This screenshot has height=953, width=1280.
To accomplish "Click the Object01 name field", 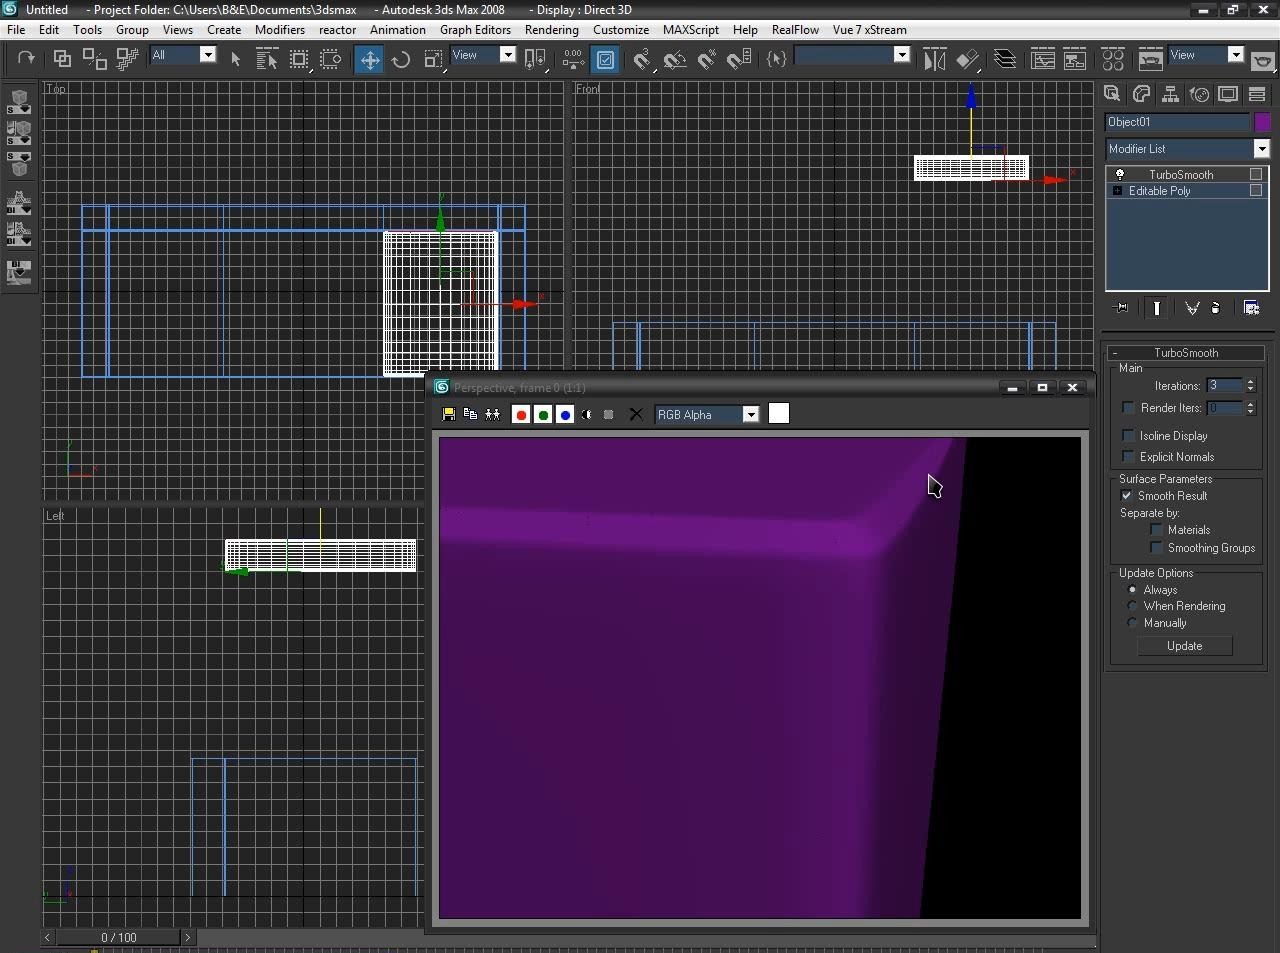I will tap(1177, 122).
